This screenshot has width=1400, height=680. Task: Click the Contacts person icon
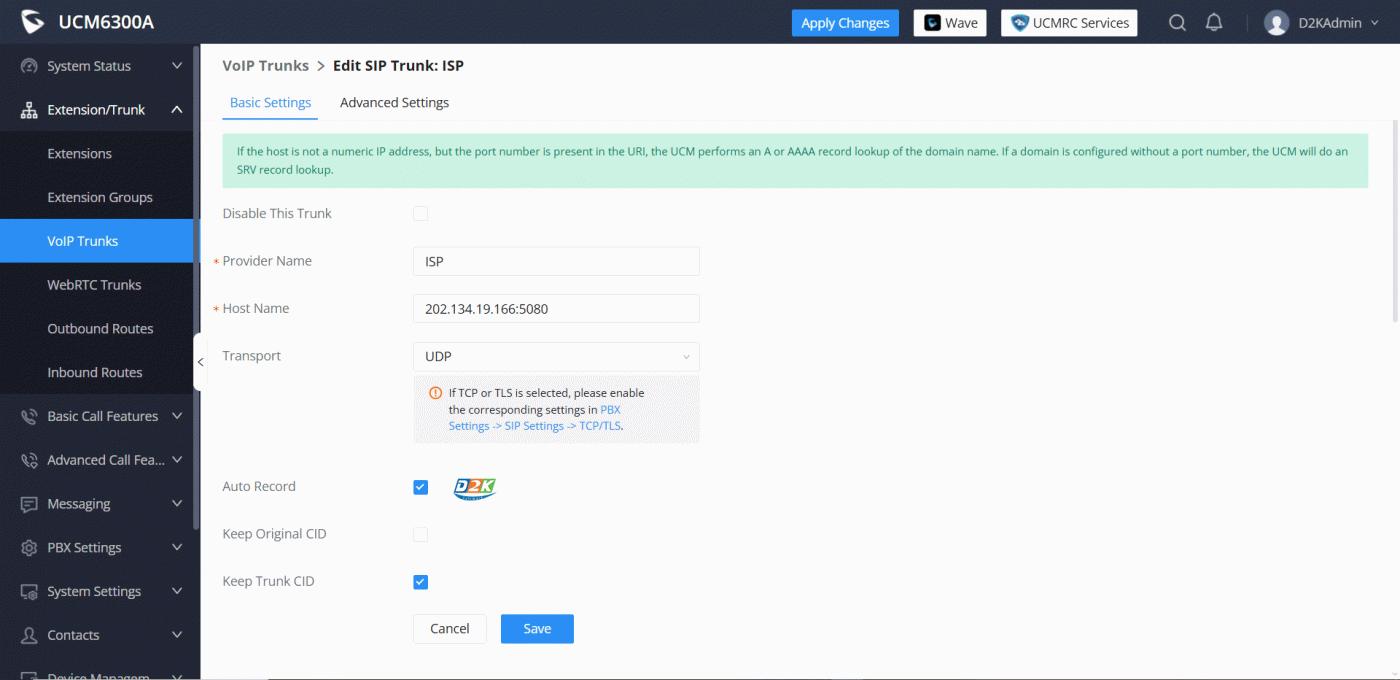pyautogui.click(x=29, y=635)
